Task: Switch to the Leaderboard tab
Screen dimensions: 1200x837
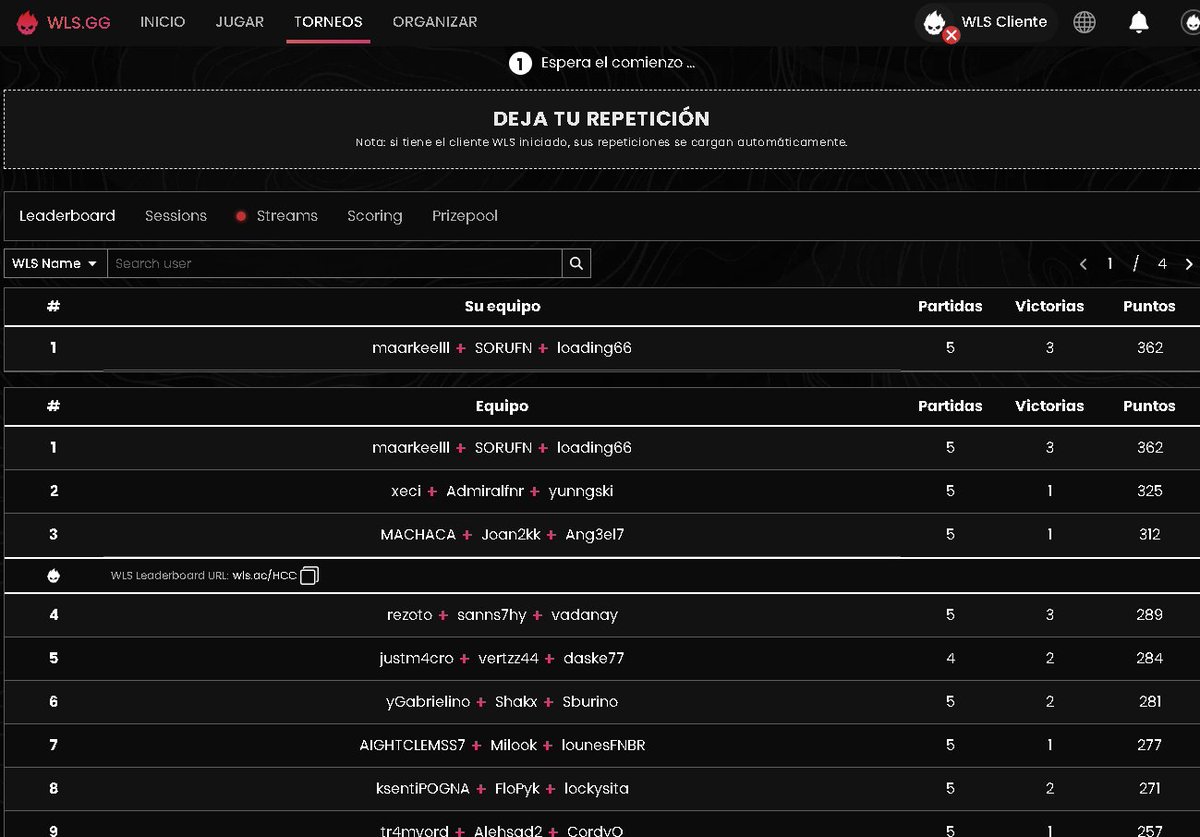Action: point(67,216)
